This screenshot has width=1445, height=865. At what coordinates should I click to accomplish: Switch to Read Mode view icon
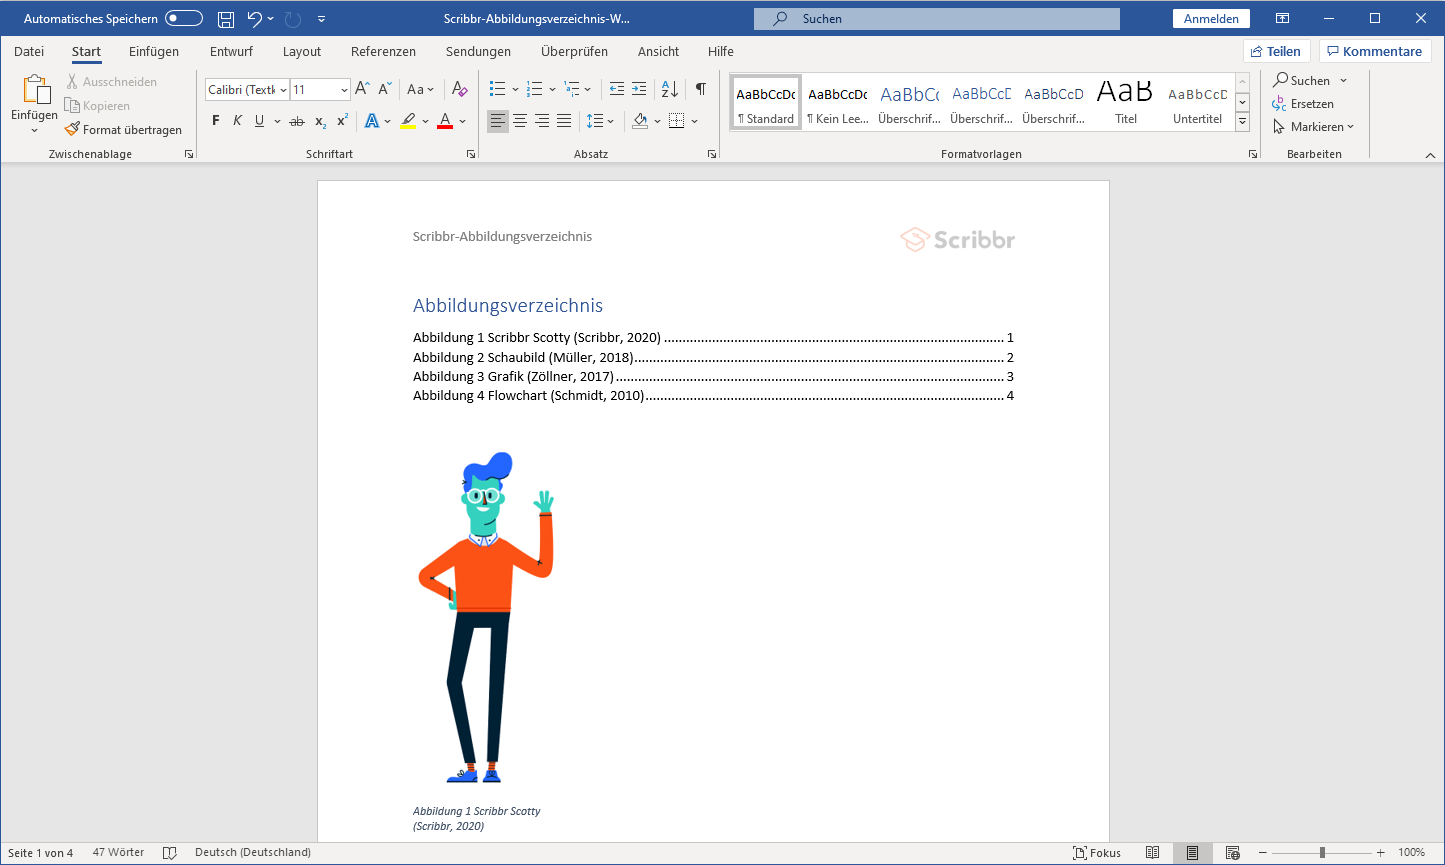(x=1153, y=853)
